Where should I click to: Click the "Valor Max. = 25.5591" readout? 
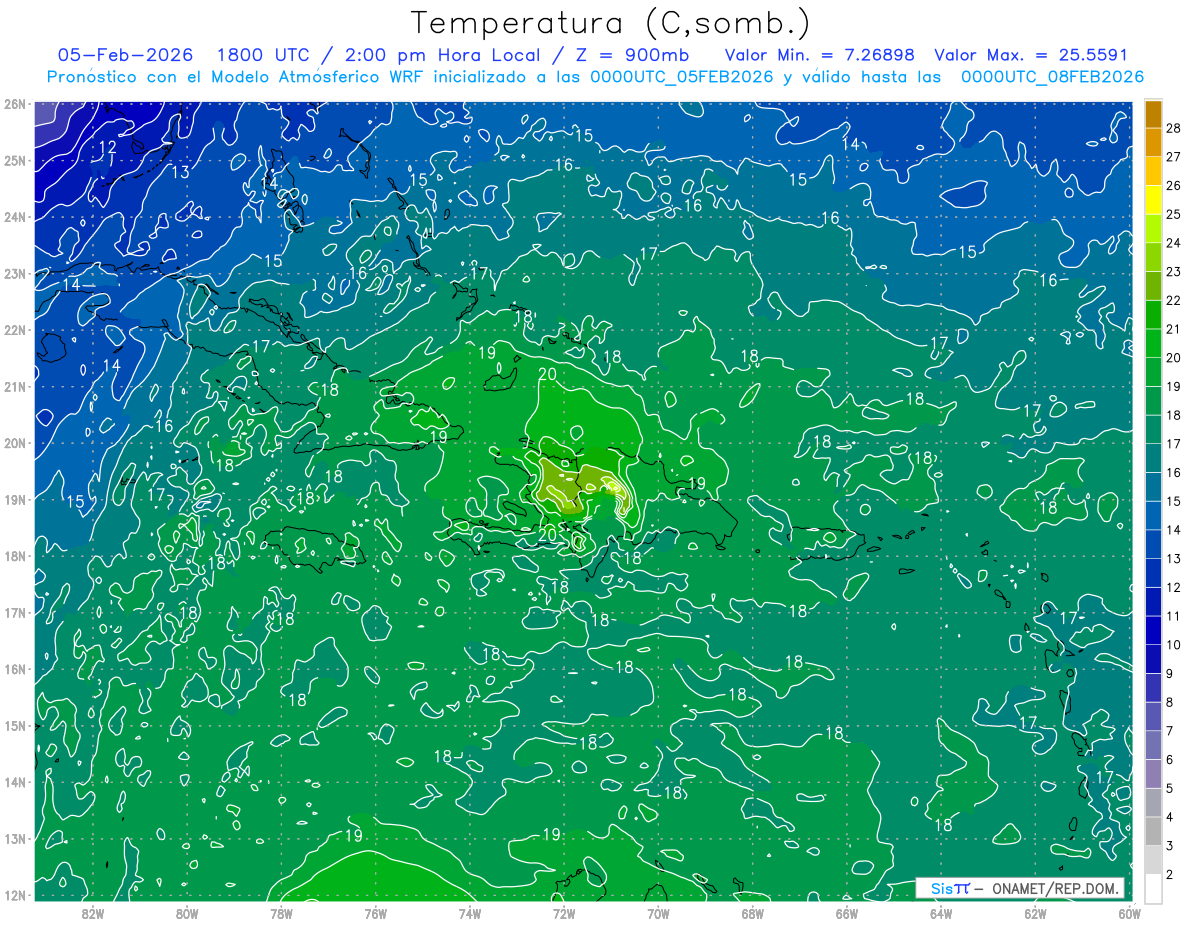pos(1032,55)
